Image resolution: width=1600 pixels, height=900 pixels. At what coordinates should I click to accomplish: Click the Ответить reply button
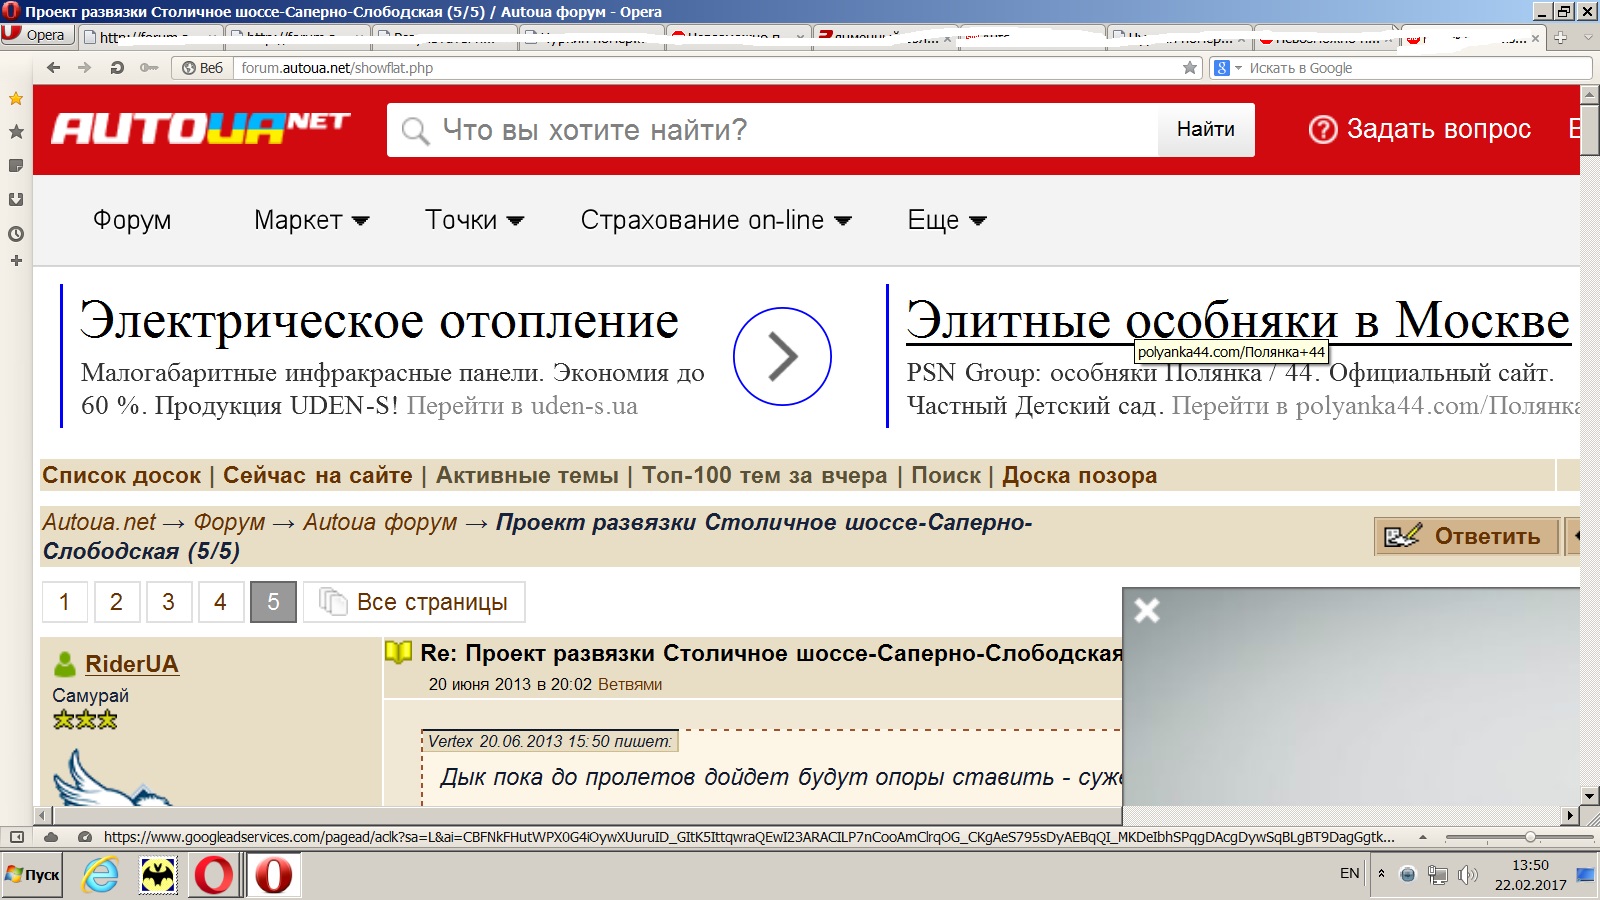(x=1466, y=536)
